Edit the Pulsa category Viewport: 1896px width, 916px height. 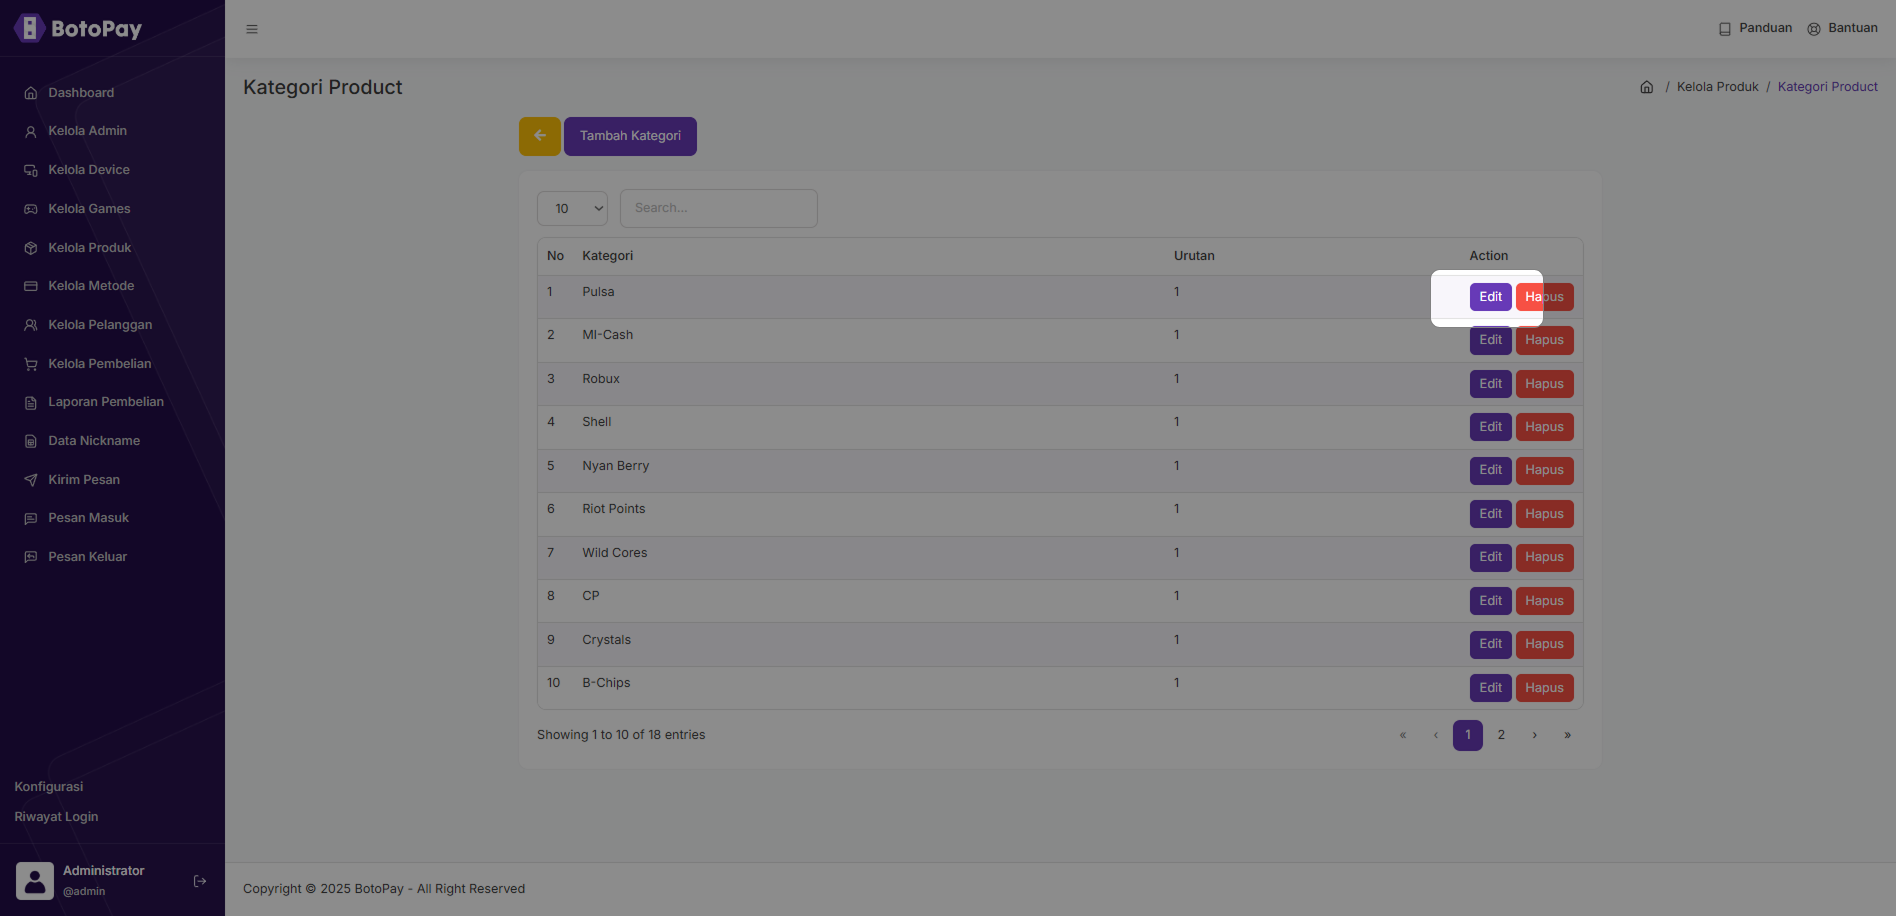point(1490,297)
